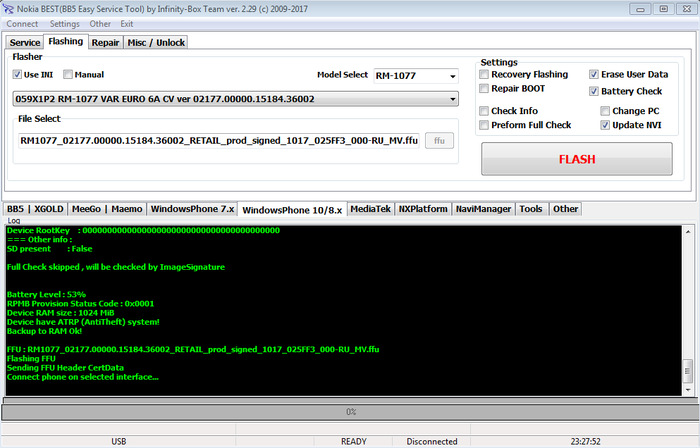Maximize the Nokia BEST window

[x=664, y=9]
